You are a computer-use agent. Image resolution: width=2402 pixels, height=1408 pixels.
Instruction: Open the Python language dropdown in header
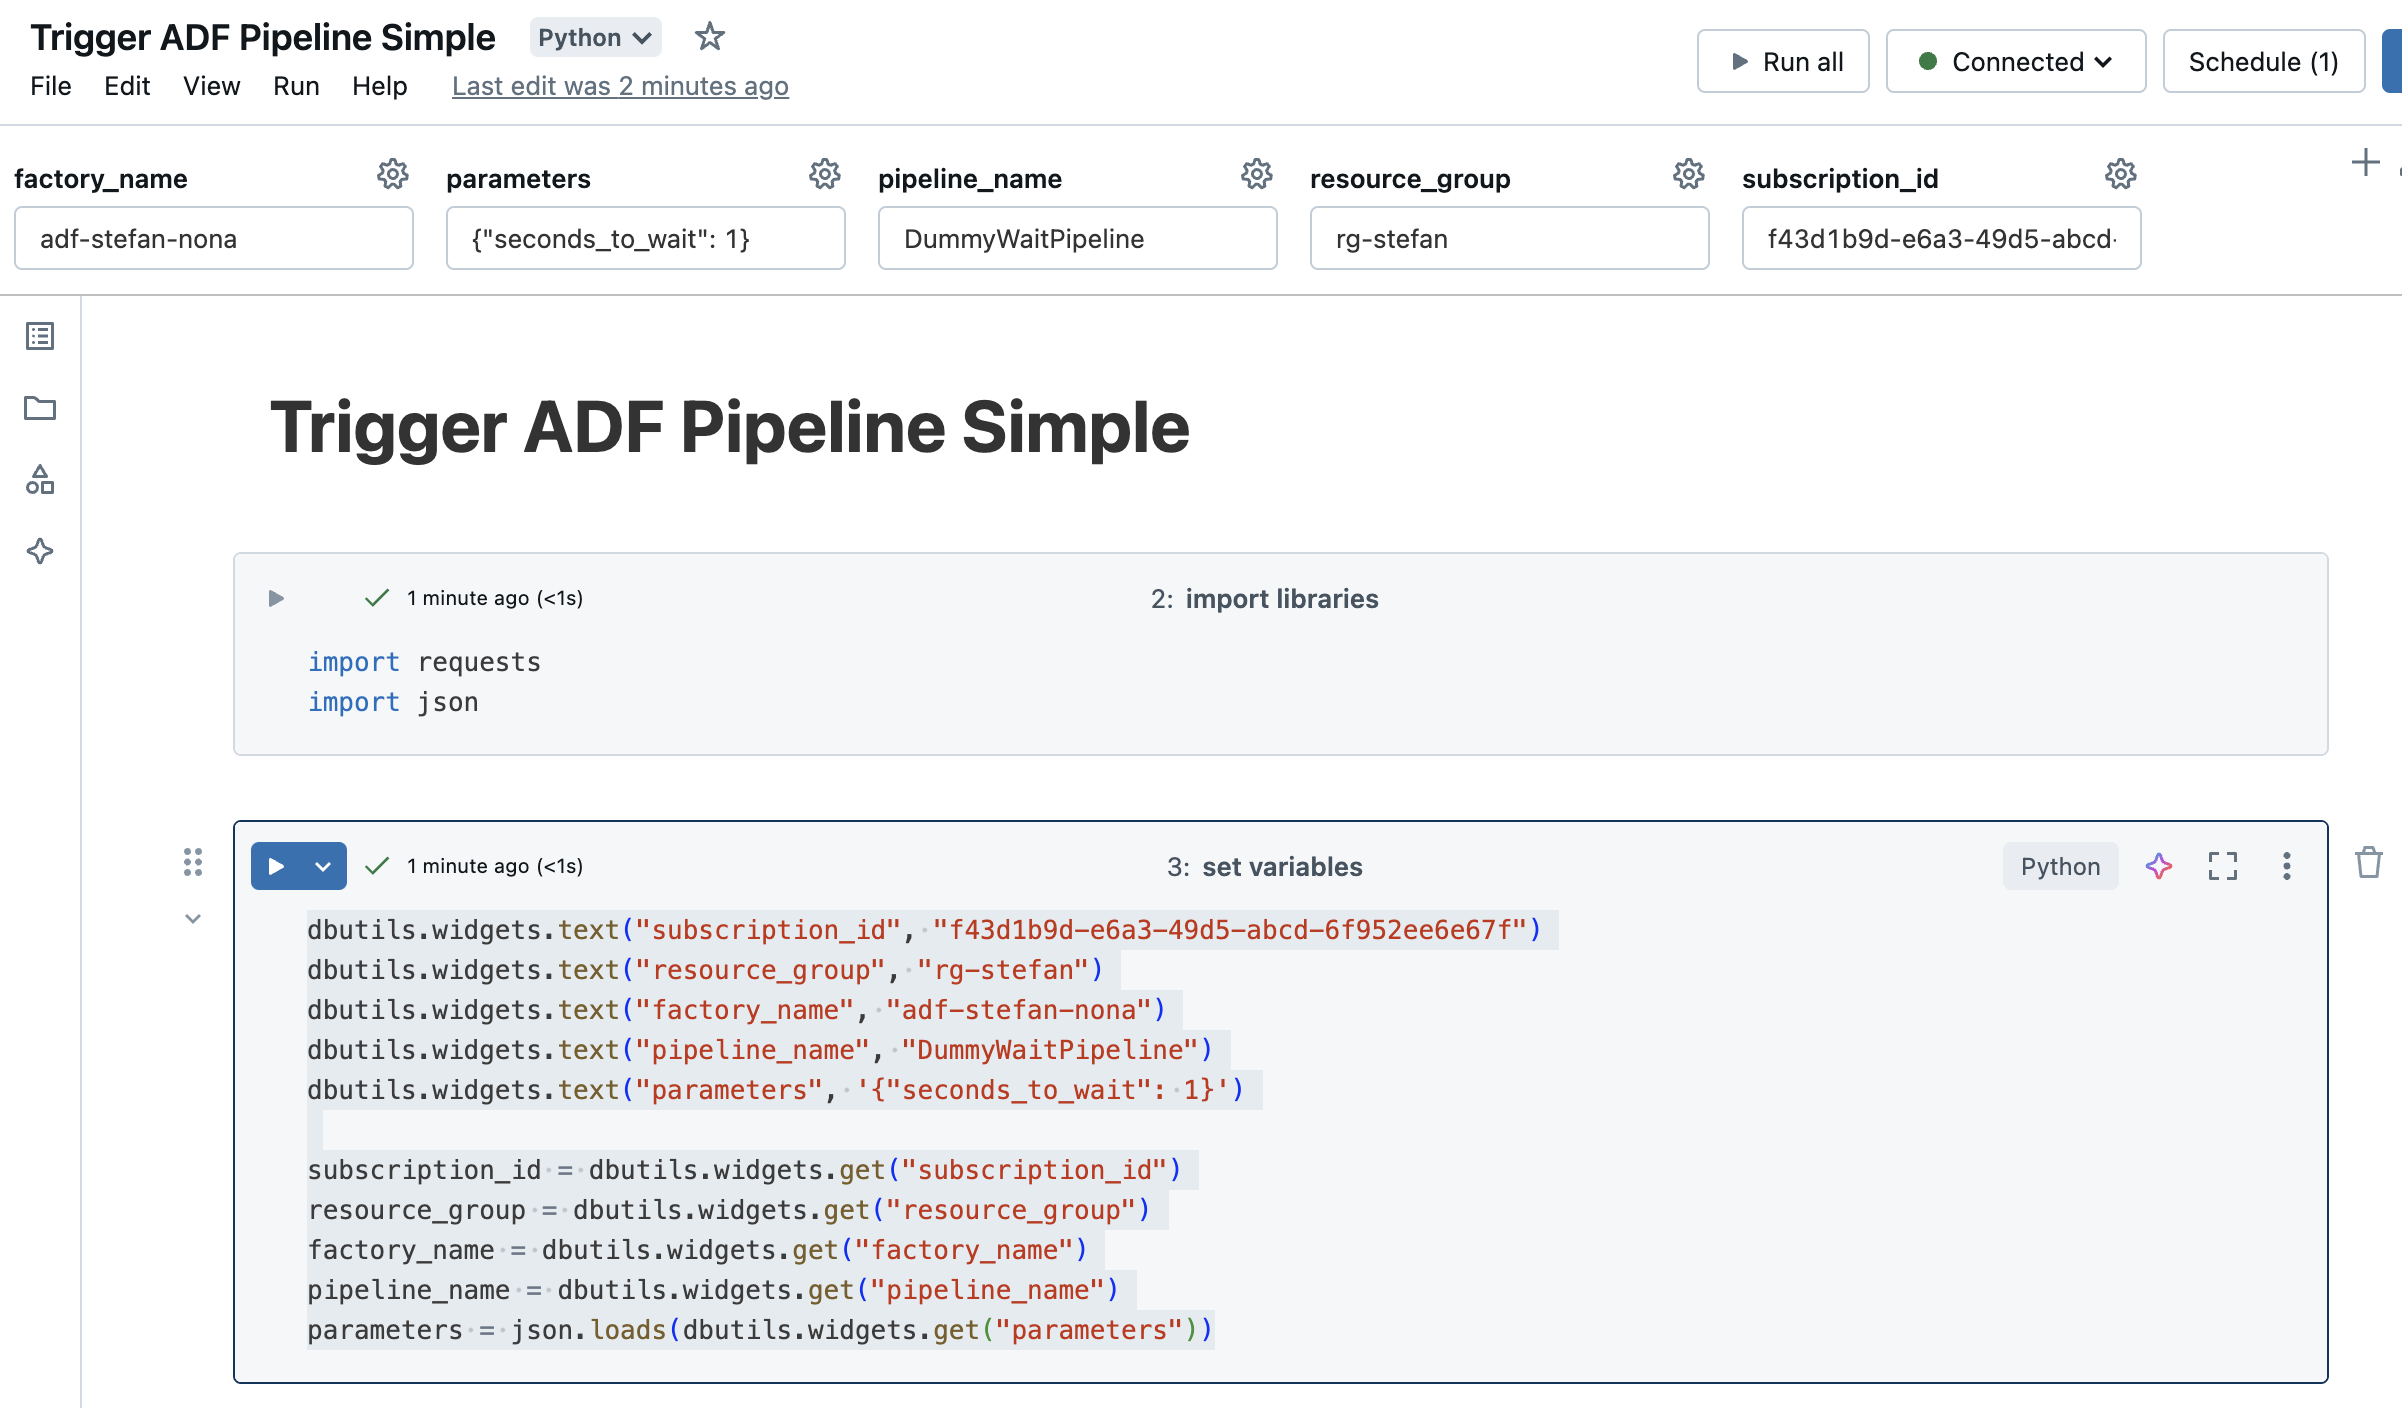pos(595,38)
